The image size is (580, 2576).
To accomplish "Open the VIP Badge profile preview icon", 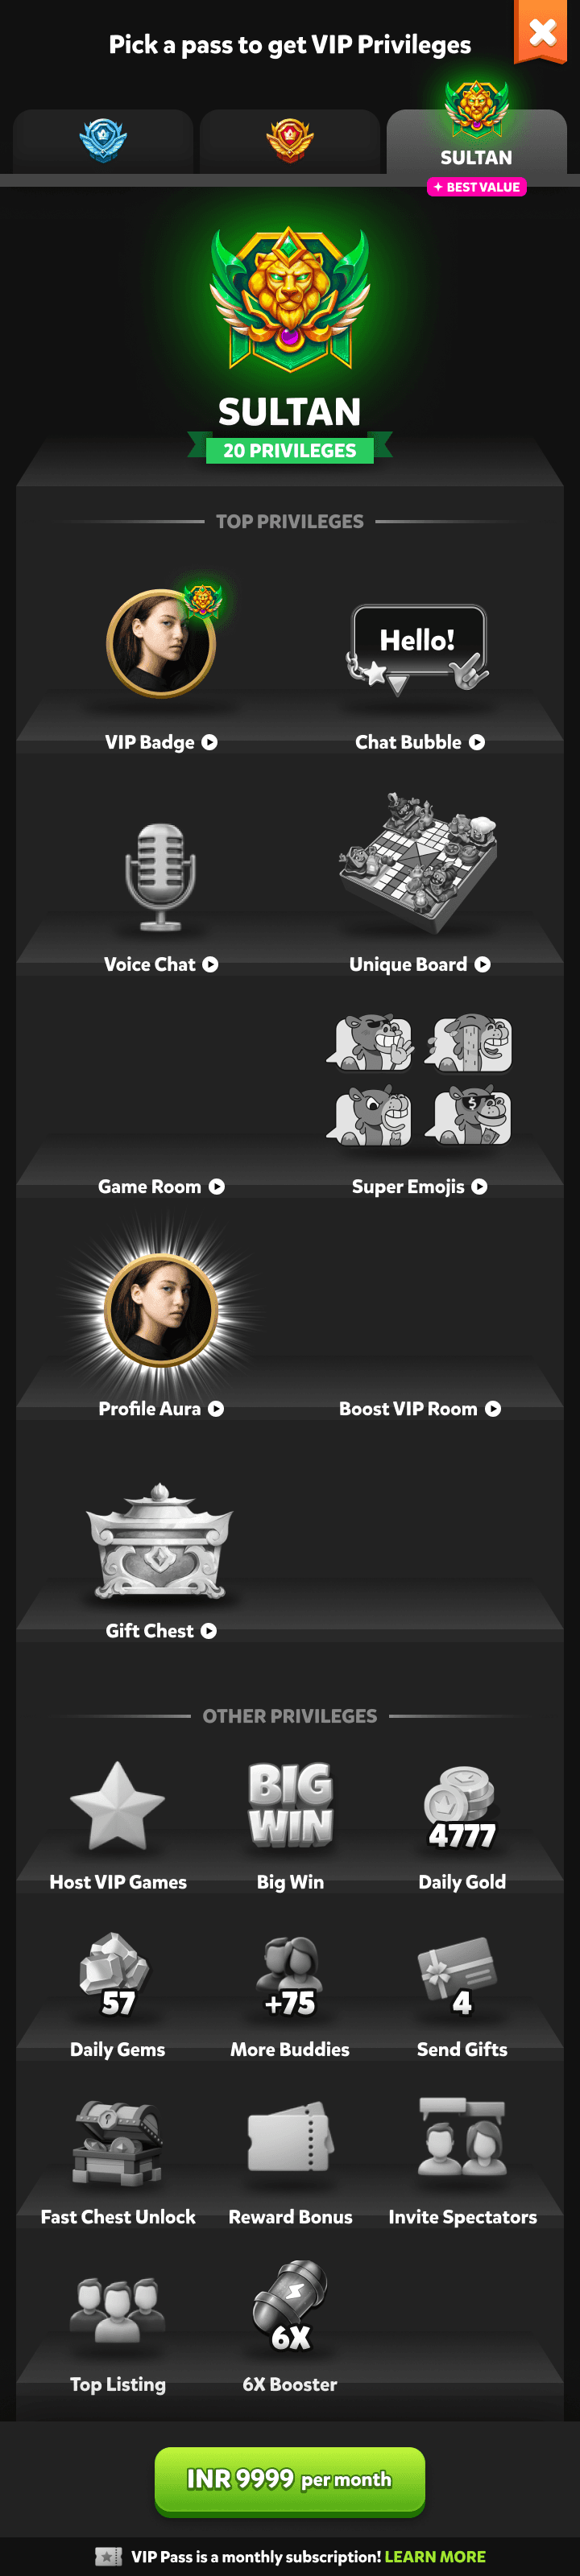I will tap(163, 642).
